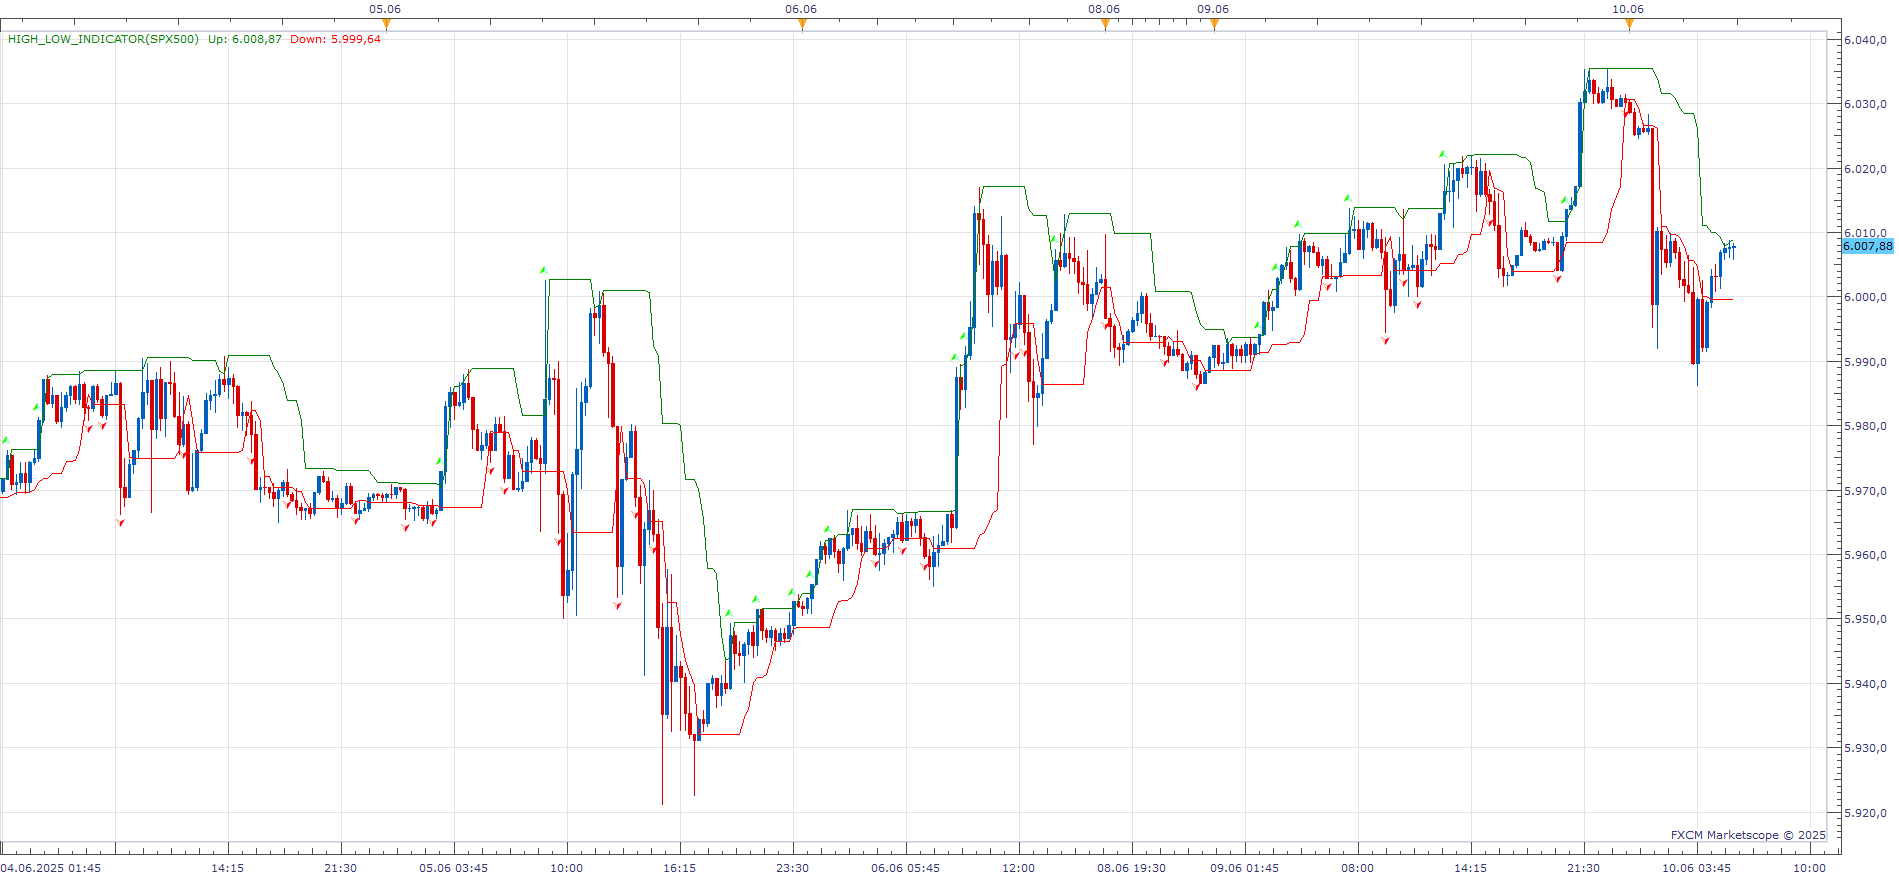Click the 6.020,0 price axis label
This screenshot has width=1899, height=880.
point(1865,169)
